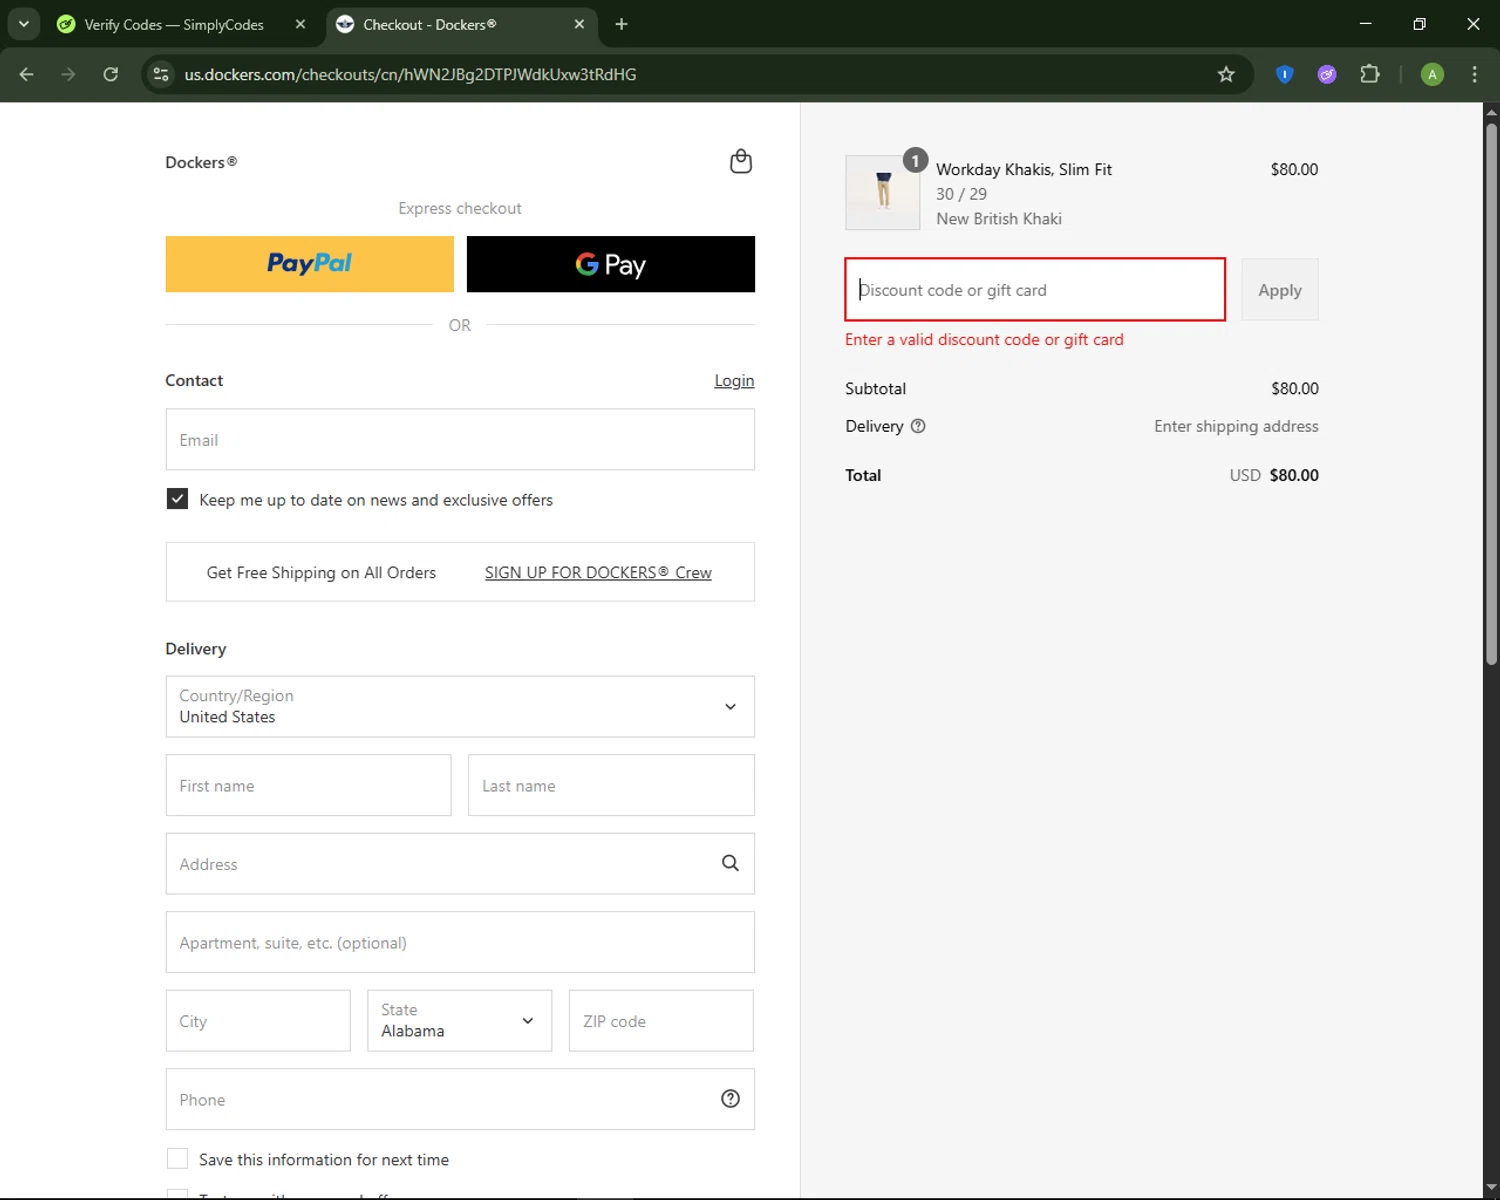Reload the checkout page

coord(111,74)
